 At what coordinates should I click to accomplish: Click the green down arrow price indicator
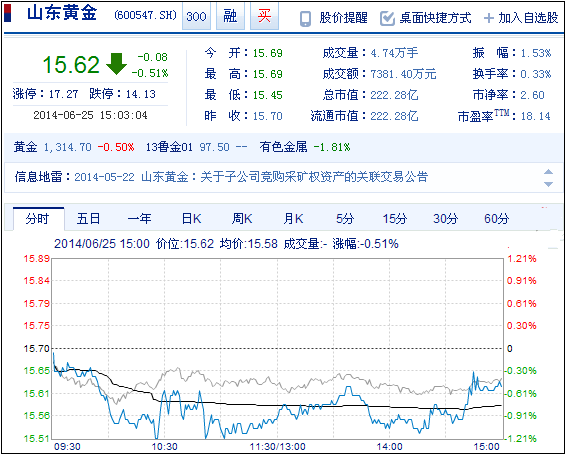[x=116, y=64]
